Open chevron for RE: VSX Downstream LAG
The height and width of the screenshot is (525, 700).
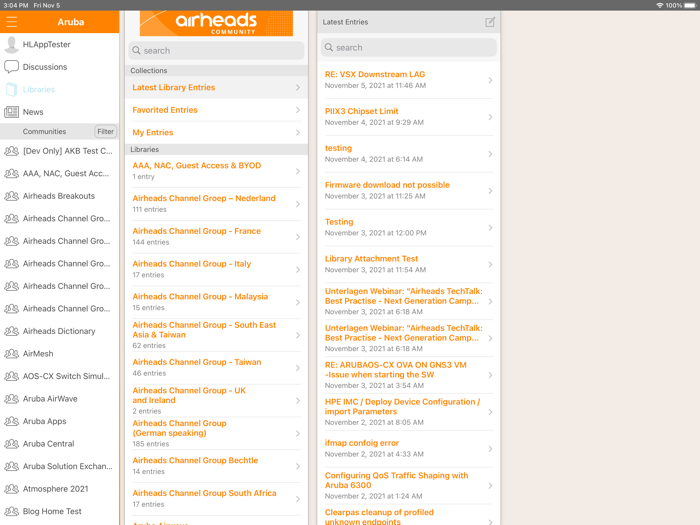[x=490, y=80]
